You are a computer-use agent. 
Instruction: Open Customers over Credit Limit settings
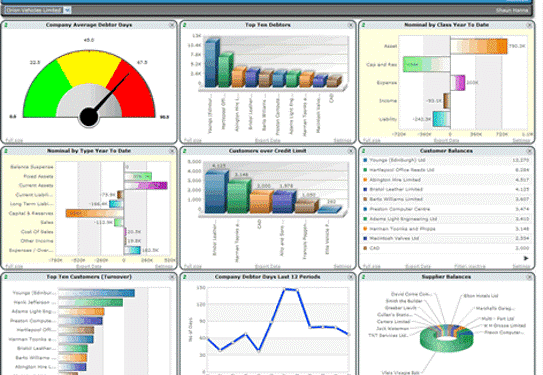(342, 266)
